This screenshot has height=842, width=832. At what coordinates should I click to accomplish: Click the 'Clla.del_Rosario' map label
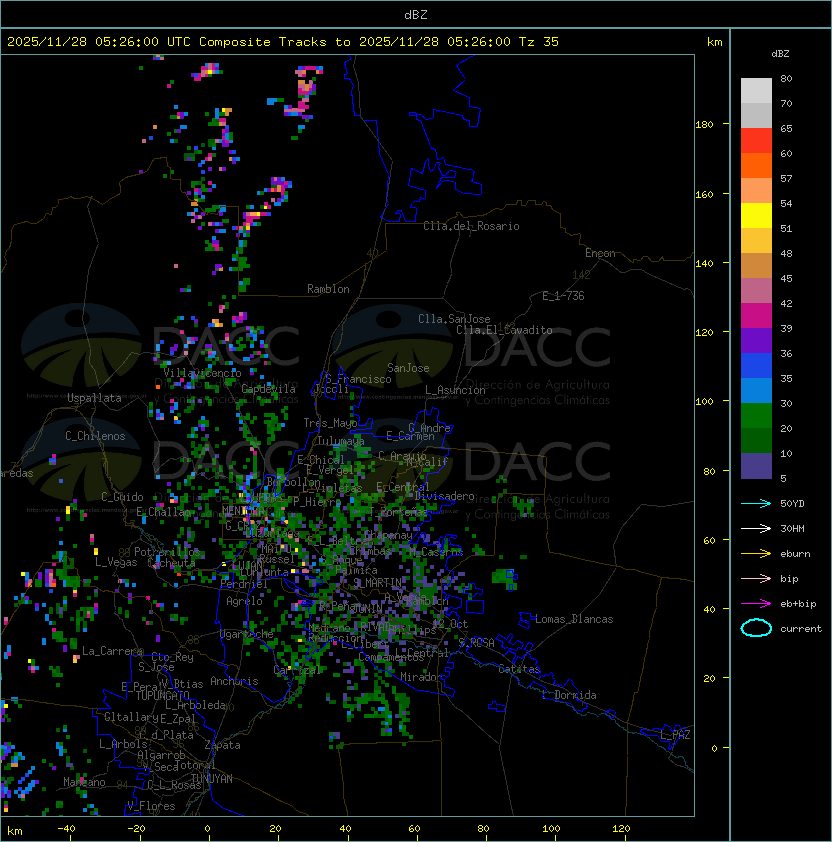click(471, 226)
